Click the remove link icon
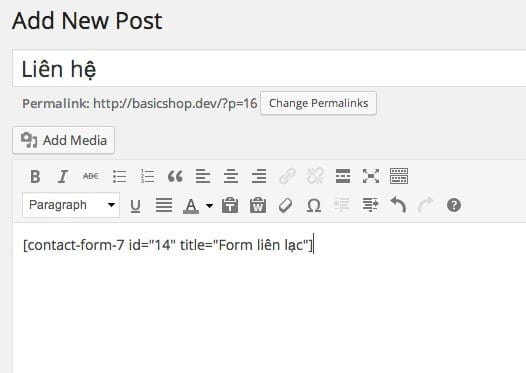Image resolution: width=526 pixels, height=373 pixels. (315, 176)
